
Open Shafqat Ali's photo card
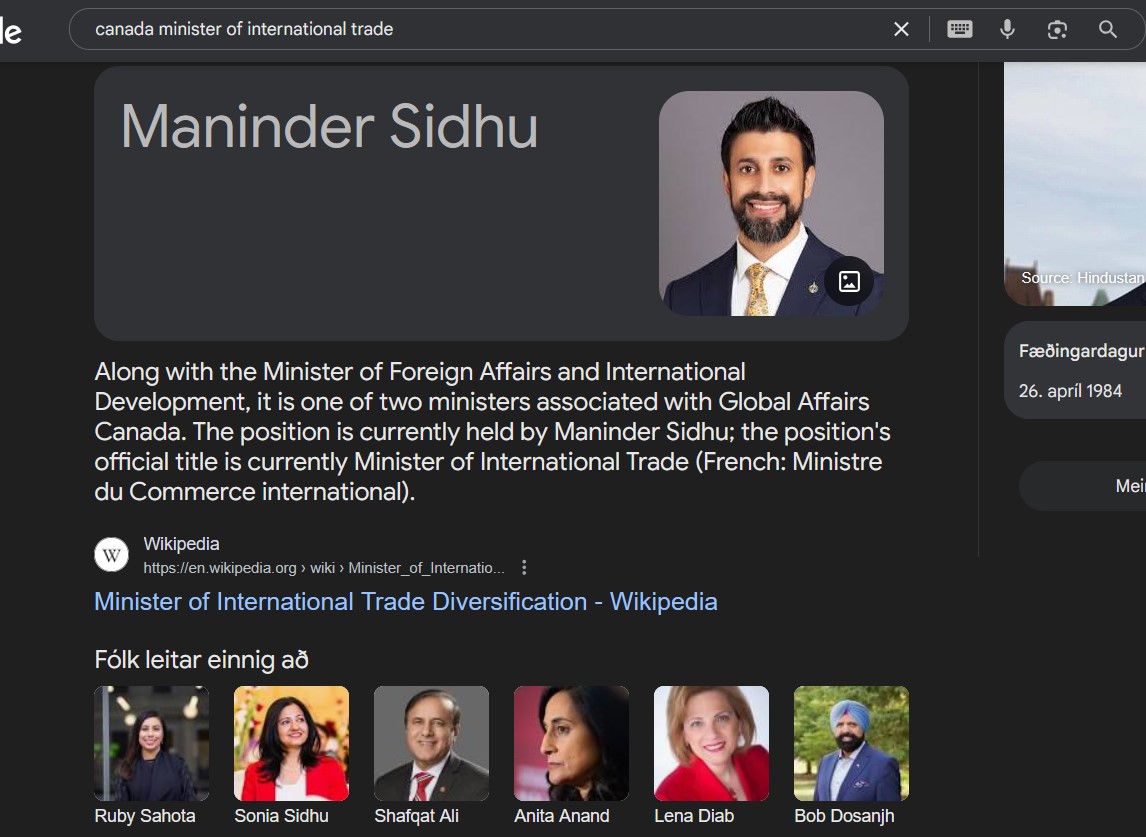point(431,743)
